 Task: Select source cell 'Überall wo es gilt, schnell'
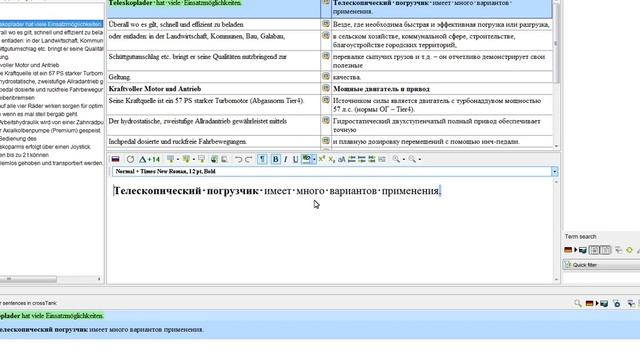pos(213,24)
